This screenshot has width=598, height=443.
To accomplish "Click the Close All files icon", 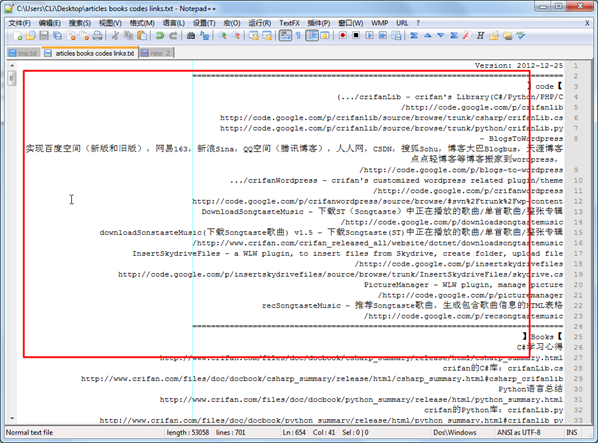I will tap(84, 36).
